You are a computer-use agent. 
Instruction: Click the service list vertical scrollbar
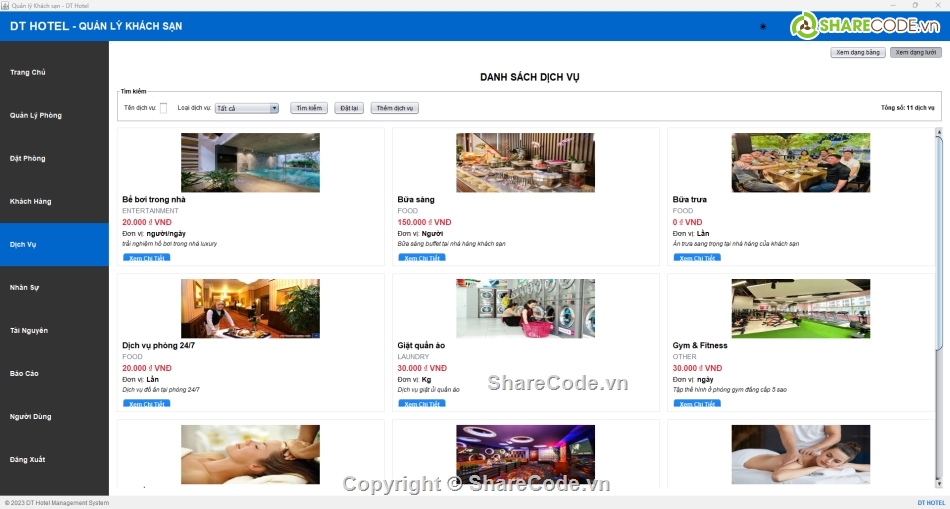939,242
